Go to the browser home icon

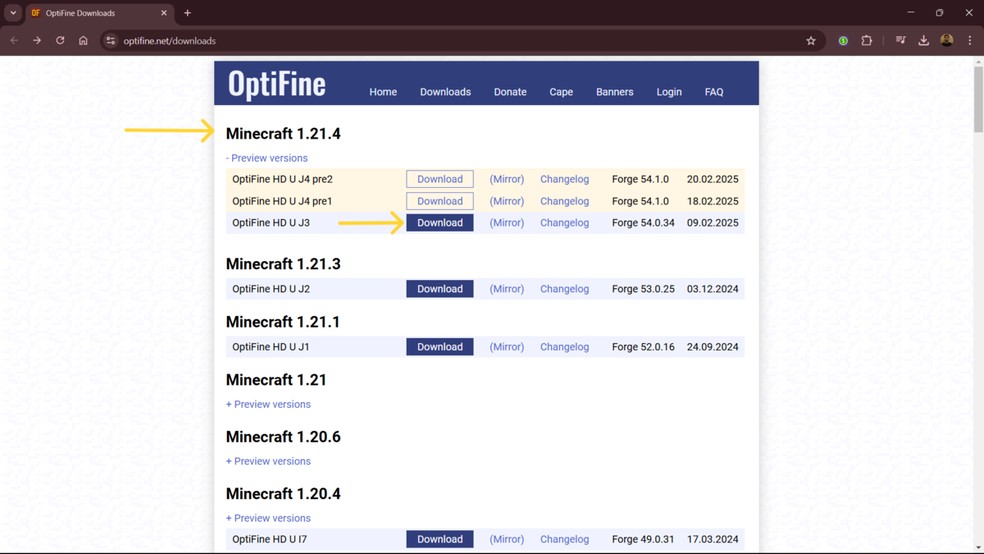83,40
